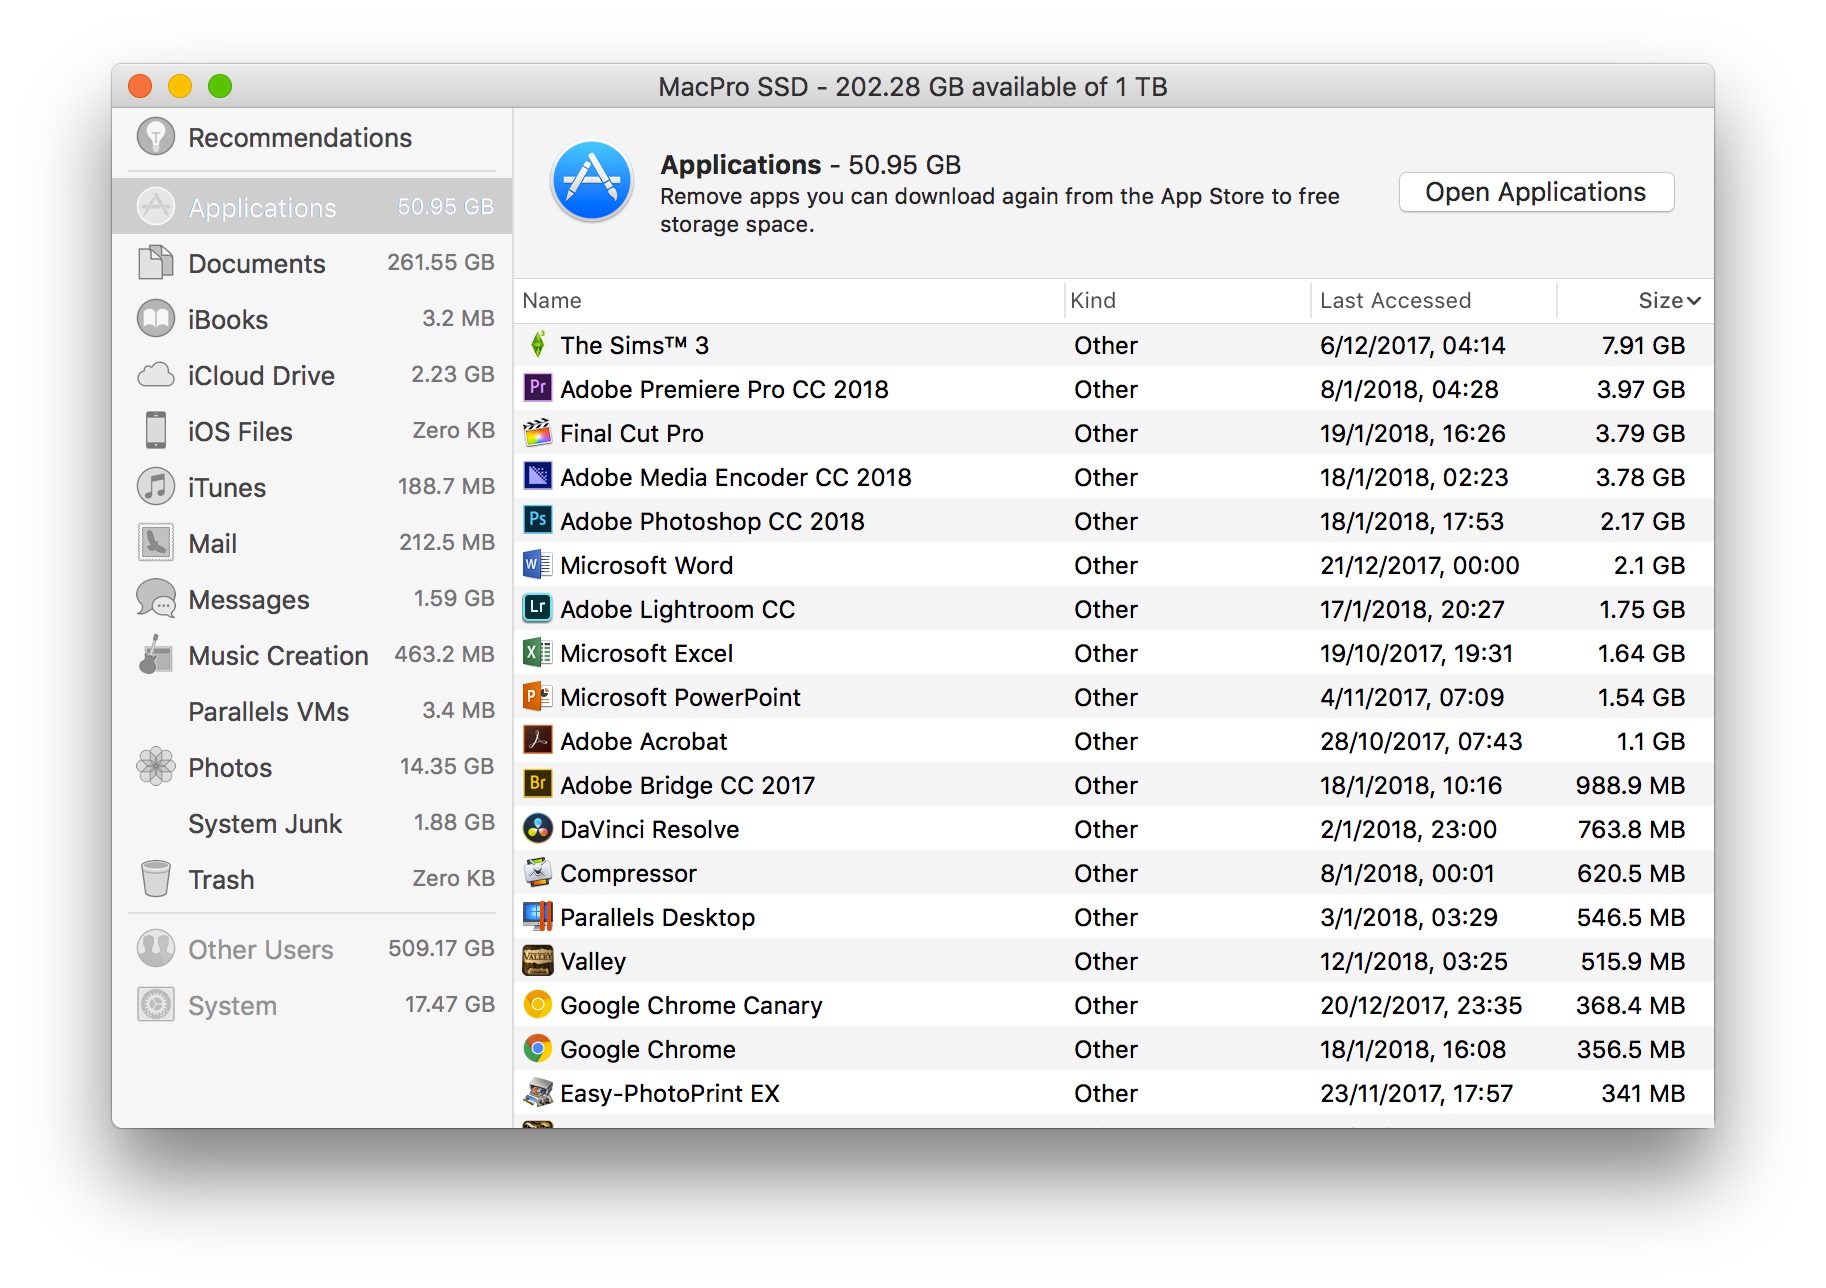Click the Music Creation guitar icon
Screen dimensions: 1826x1288
pyautogui.click(x=156, y=655)
